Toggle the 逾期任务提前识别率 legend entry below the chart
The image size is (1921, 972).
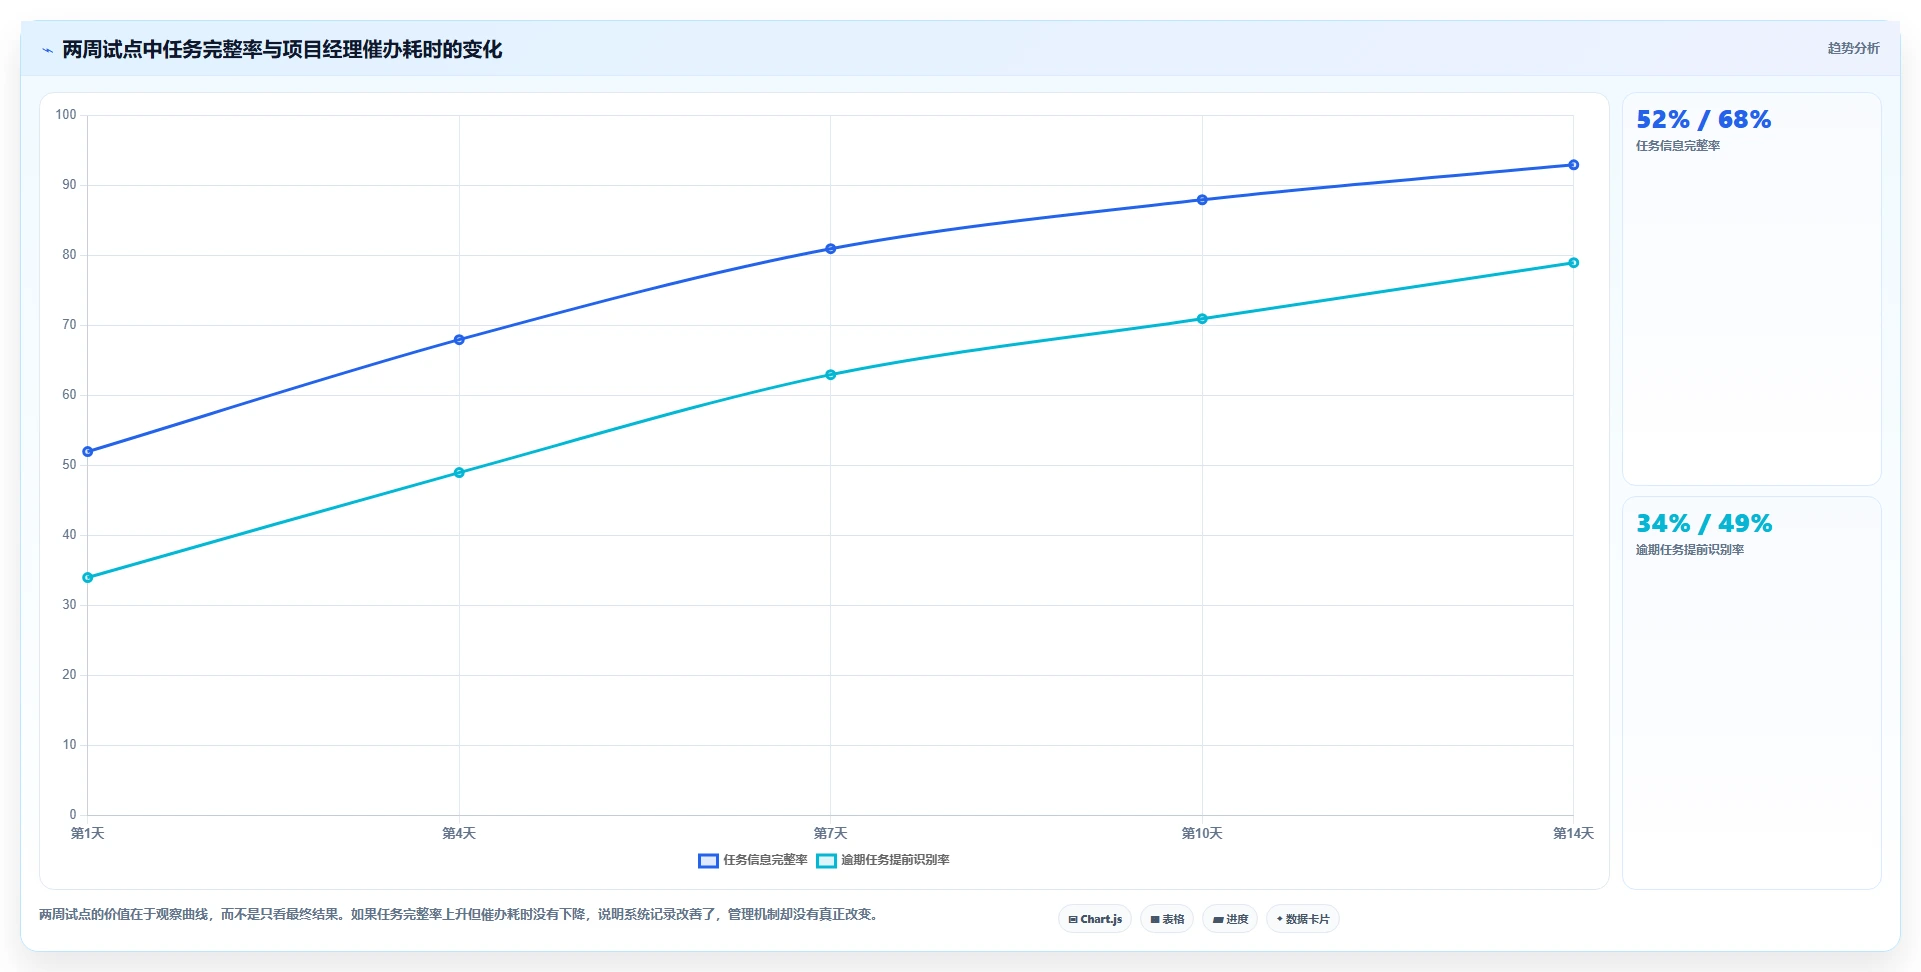tap(883, 860)
